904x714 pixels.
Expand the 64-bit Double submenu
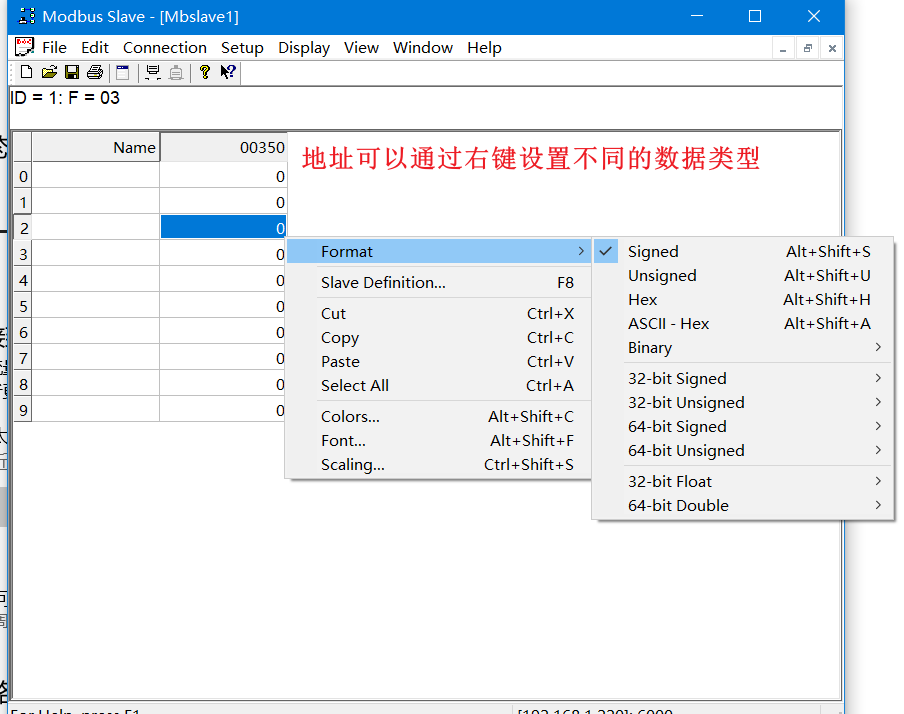click(743, 506)
